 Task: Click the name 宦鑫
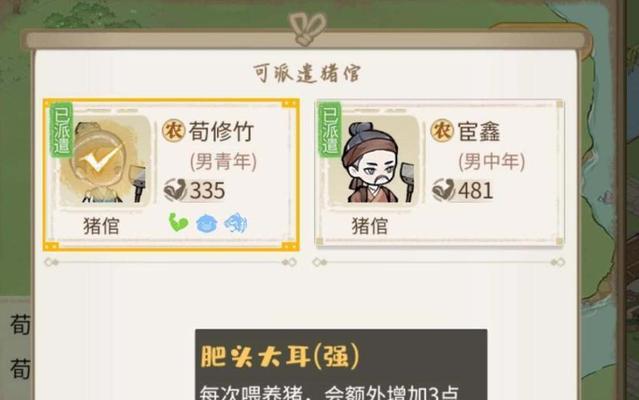[479, 132]
